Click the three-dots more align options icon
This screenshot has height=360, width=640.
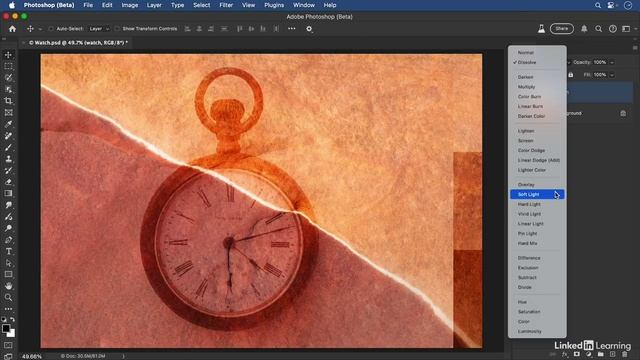(x=291, y=29)
